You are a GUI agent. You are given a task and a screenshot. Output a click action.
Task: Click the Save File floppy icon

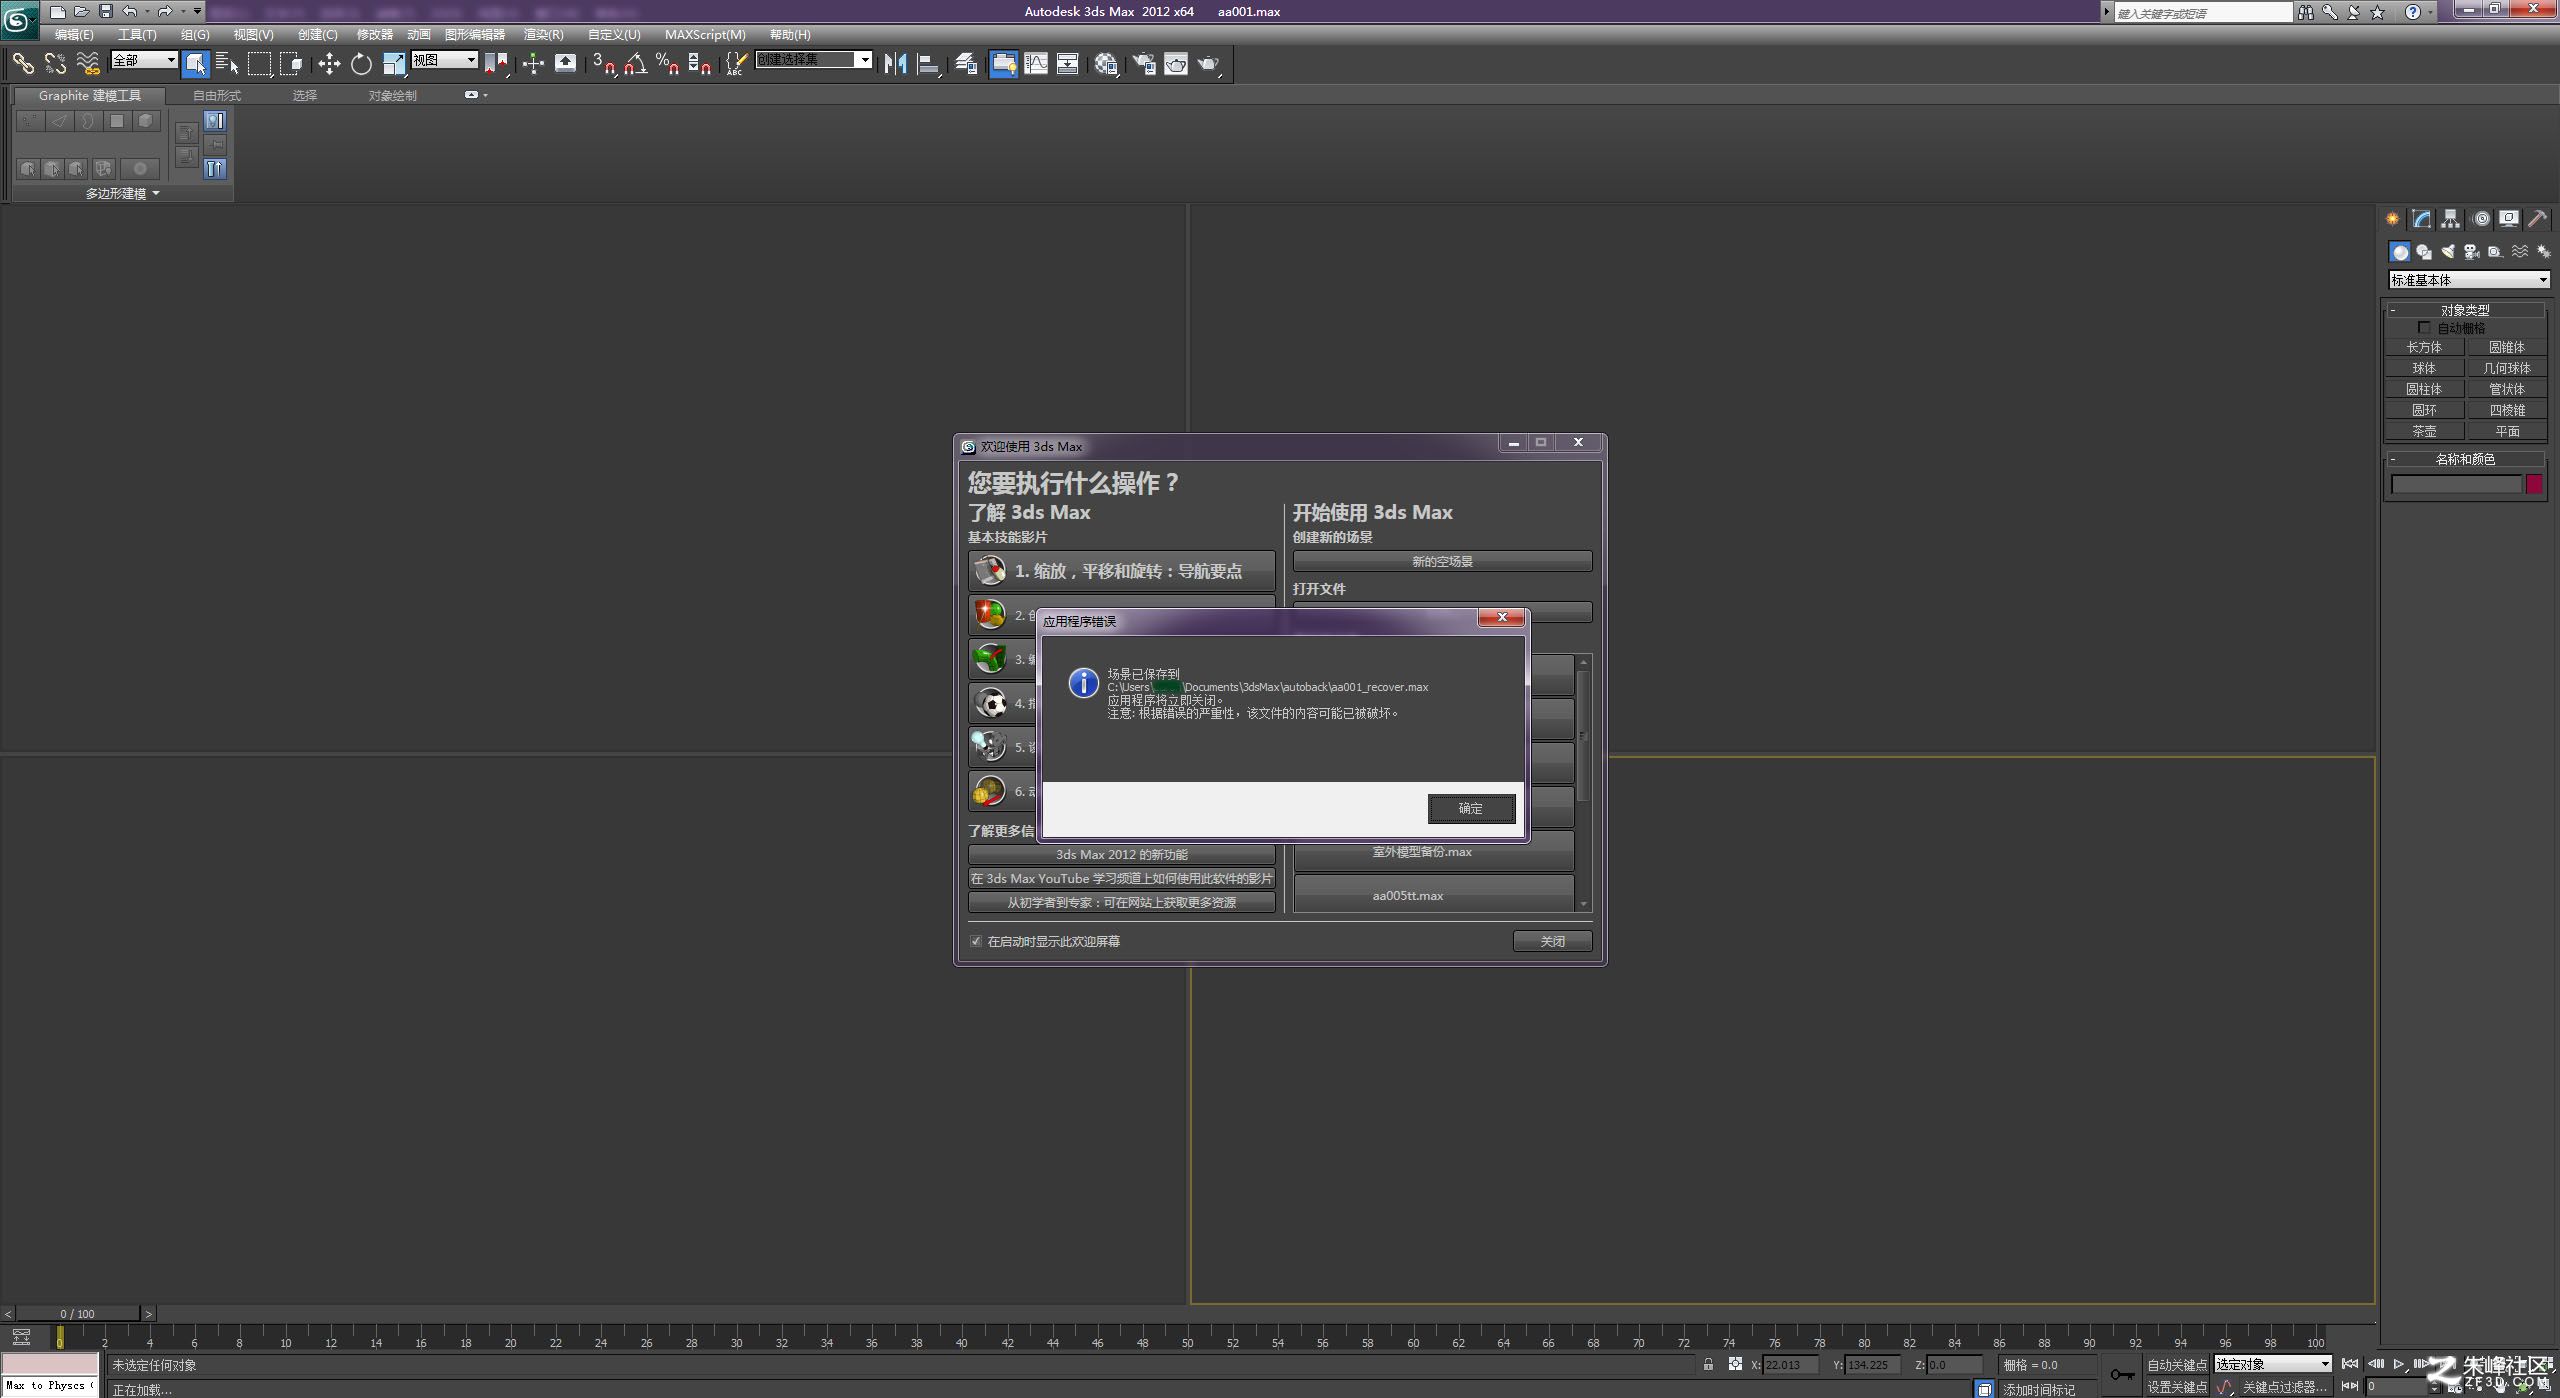coord(105,11)
